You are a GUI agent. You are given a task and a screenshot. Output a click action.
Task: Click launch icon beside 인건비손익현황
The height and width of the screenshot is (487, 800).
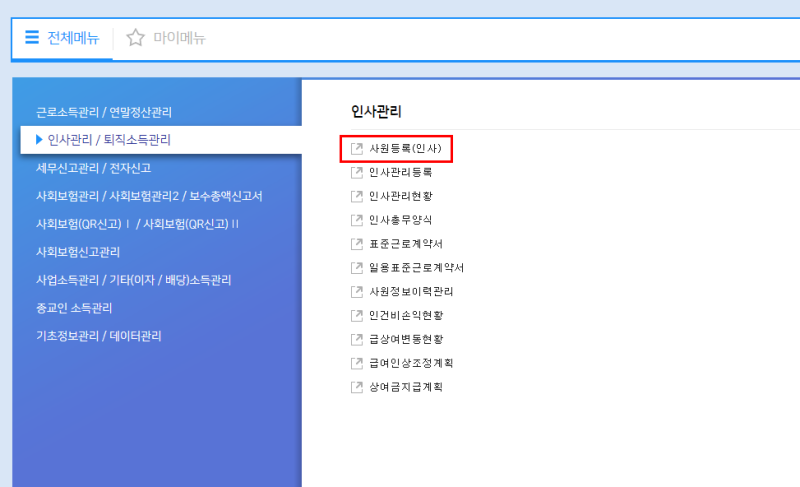(357, 316)
